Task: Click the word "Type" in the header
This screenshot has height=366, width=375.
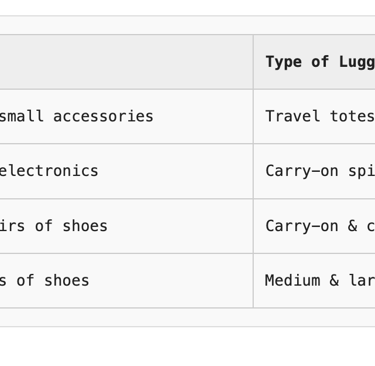Action: 284,62
